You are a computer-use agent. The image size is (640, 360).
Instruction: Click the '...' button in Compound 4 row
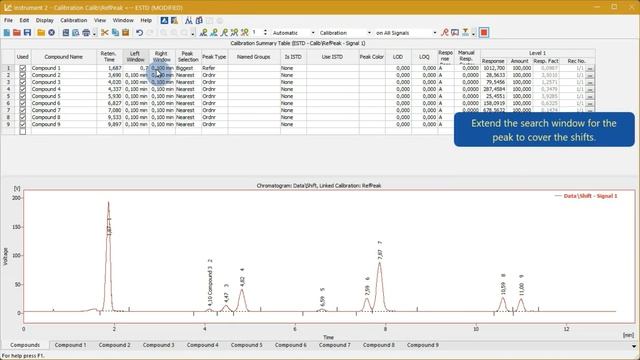pyautogui.click(x=589, y=89)
